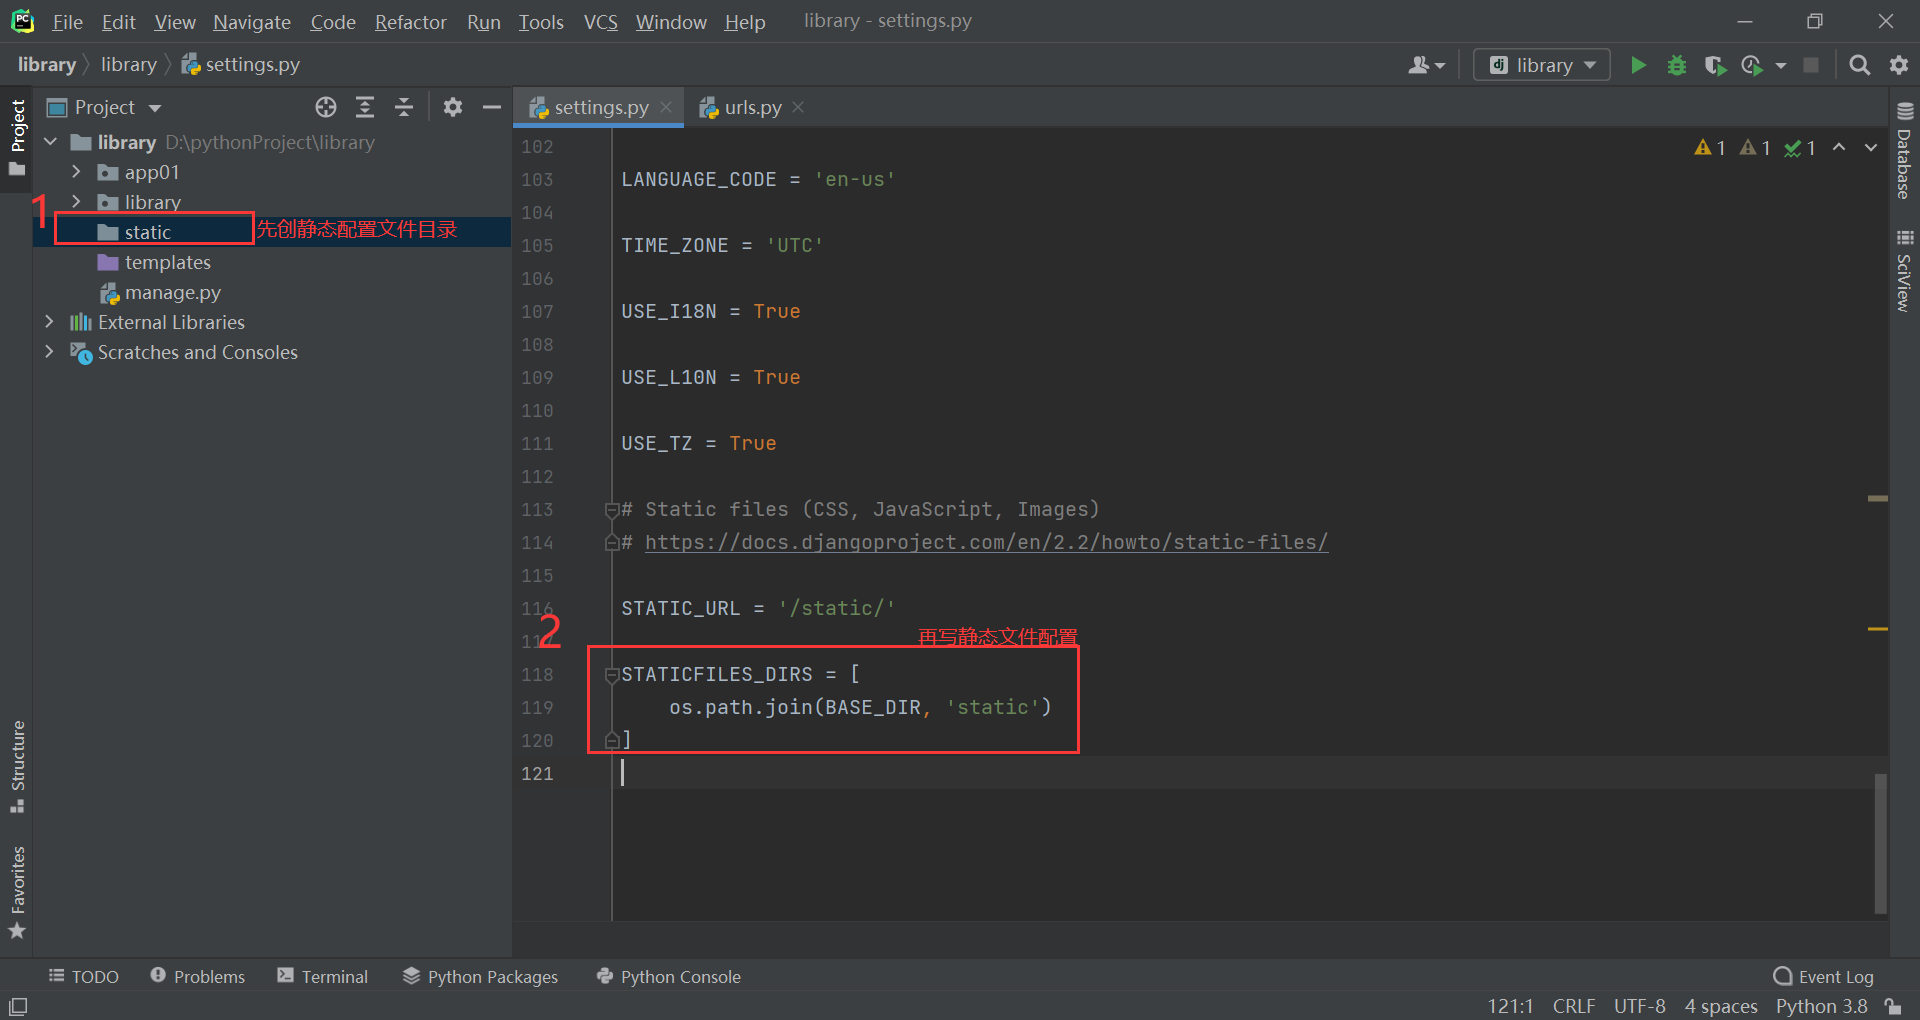Expand Scratches and Consoles node
The height and width of the screenshot is (1020, 1920).
50,352
